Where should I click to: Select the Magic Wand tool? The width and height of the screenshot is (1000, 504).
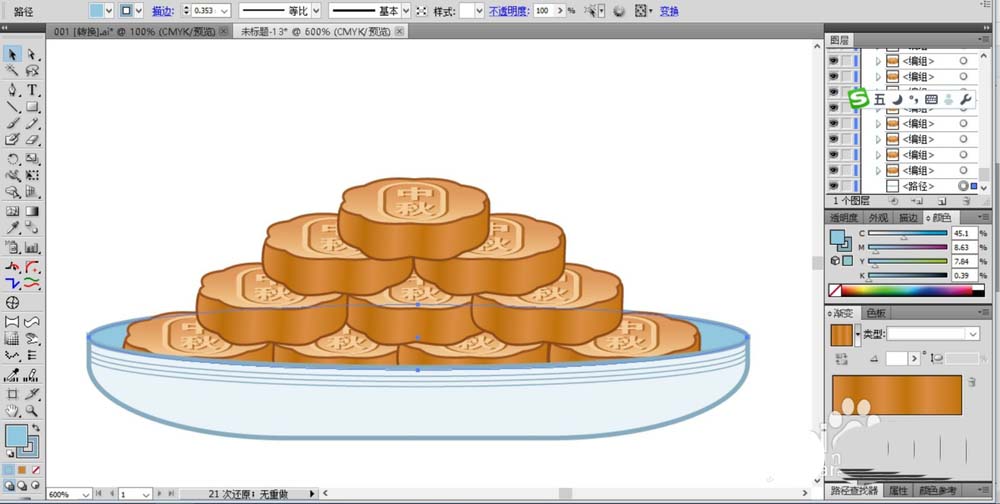[12, 71]
